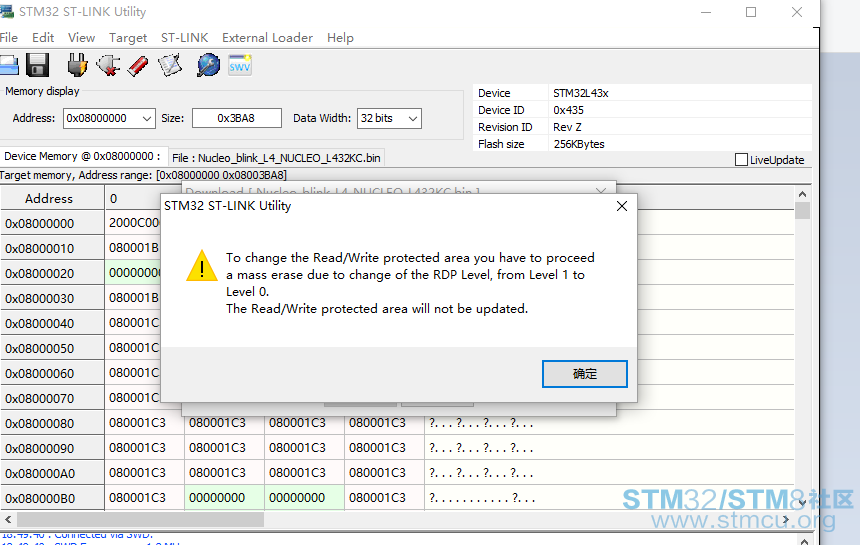The width and height of the screenshot is (860, 545).
Task: Click the horizontal scrollbar thumb
Action: [x=140, y=519]
